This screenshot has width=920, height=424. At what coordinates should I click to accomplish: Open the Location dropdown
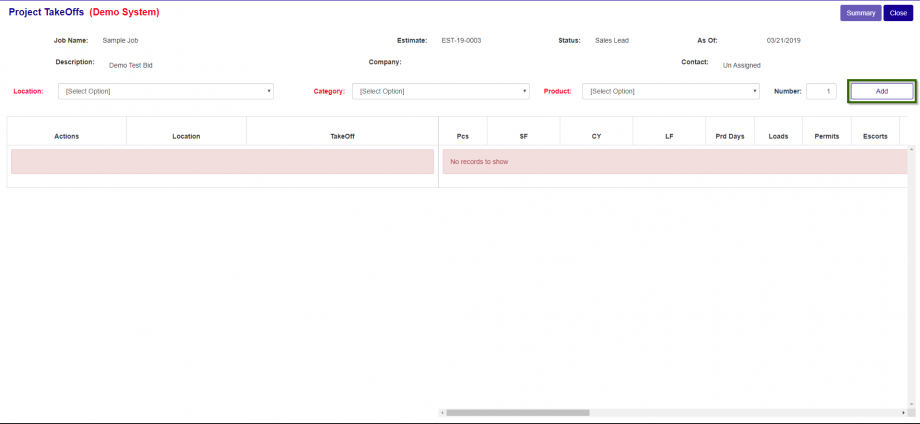165,91
